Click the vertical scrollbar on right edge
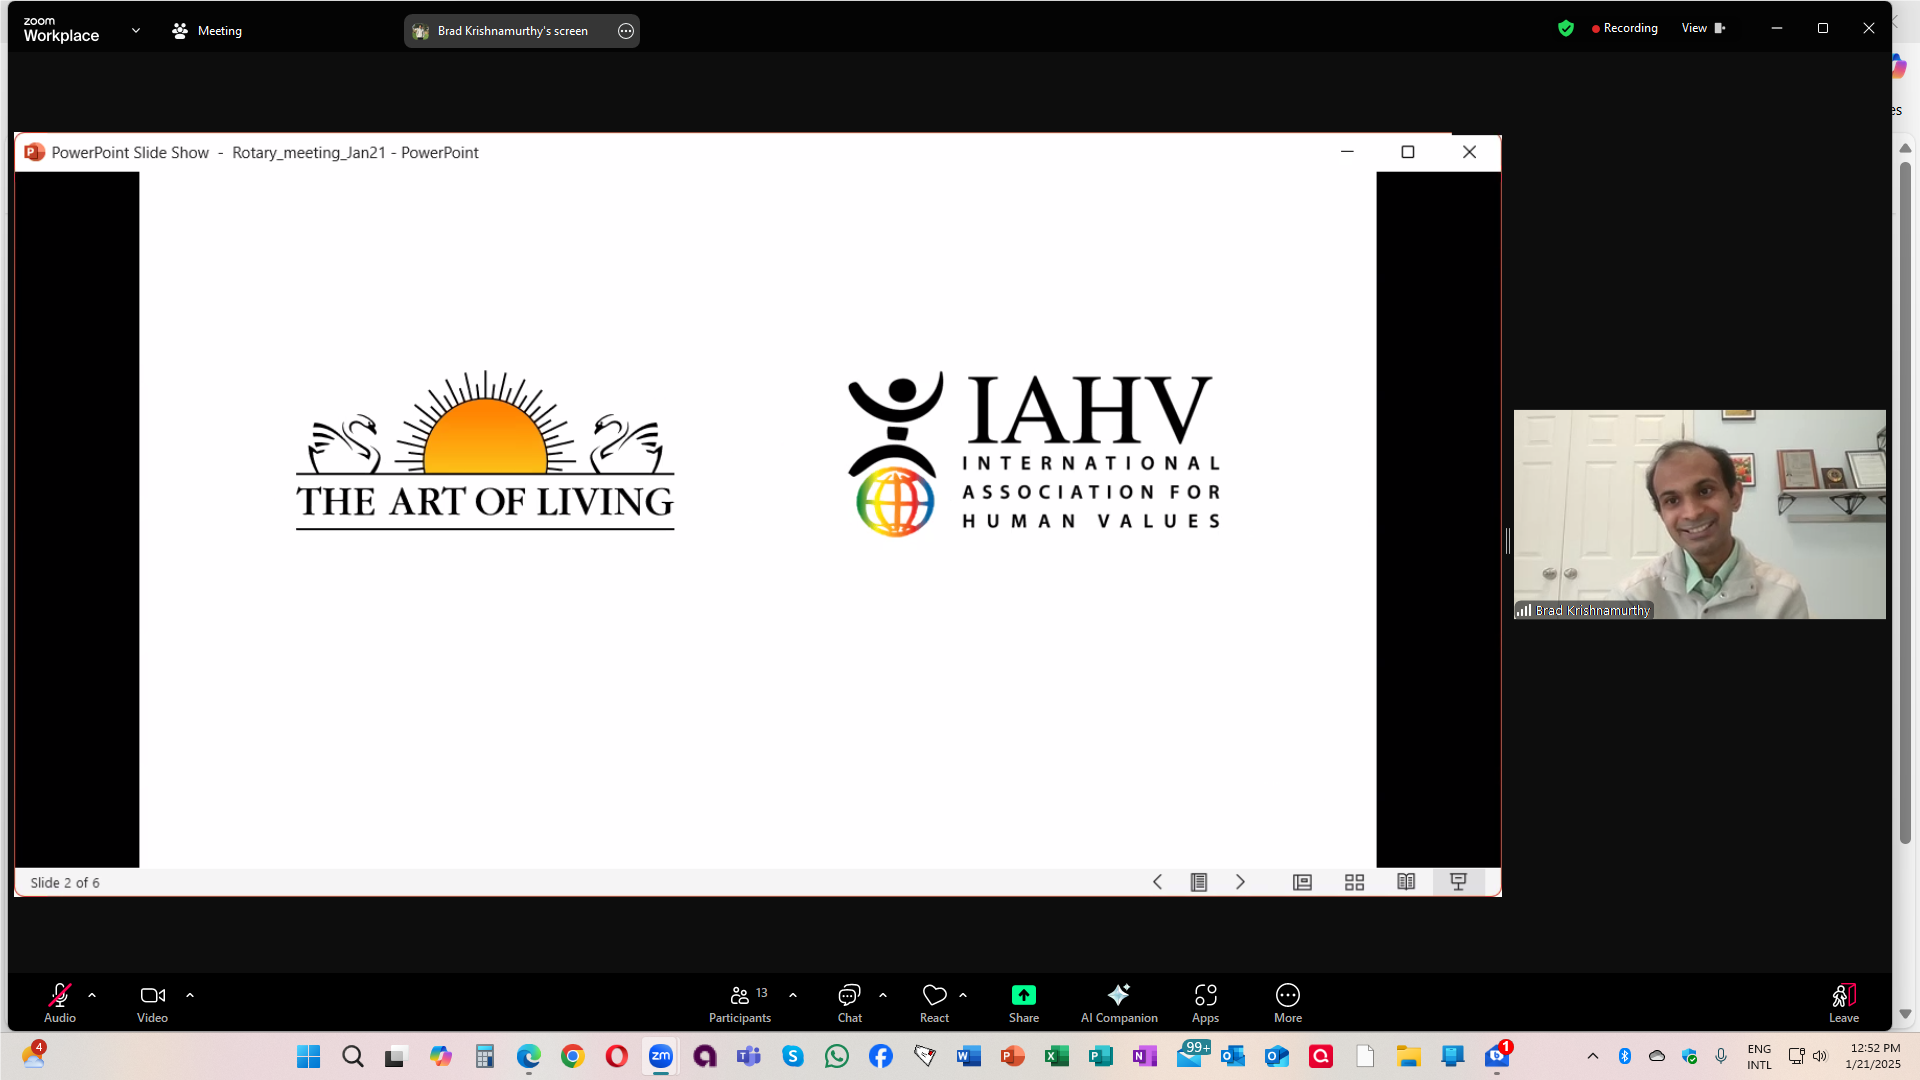 (x=1905, y=500)
